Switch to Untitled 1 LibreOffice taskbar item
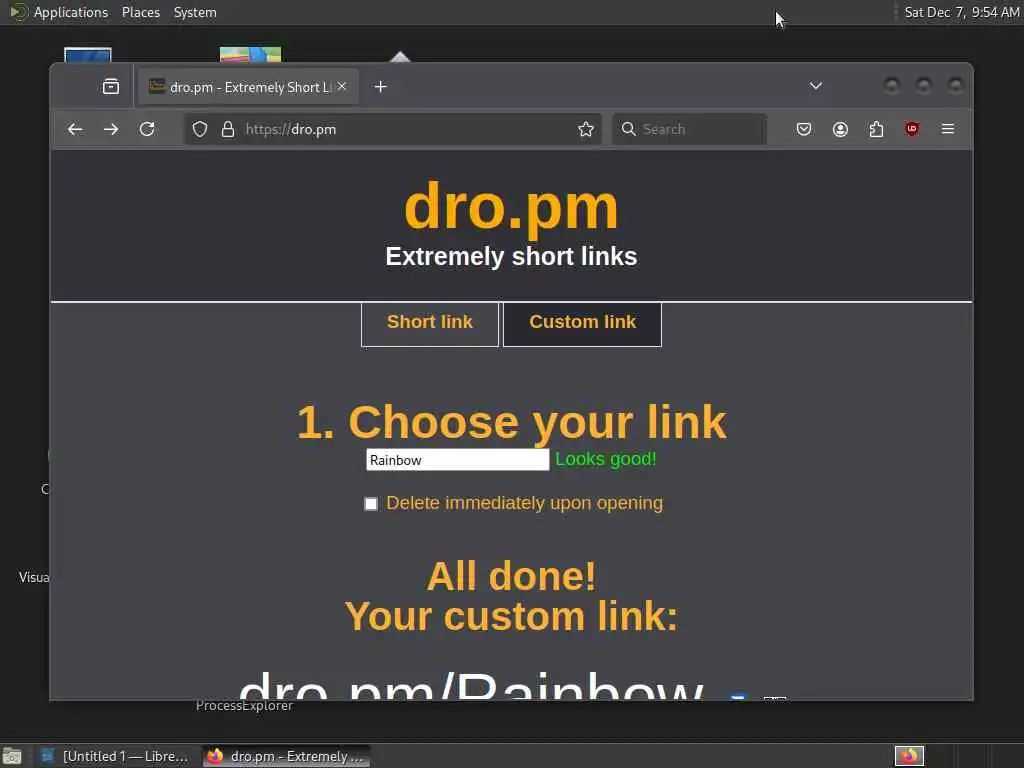 point(116,756)
